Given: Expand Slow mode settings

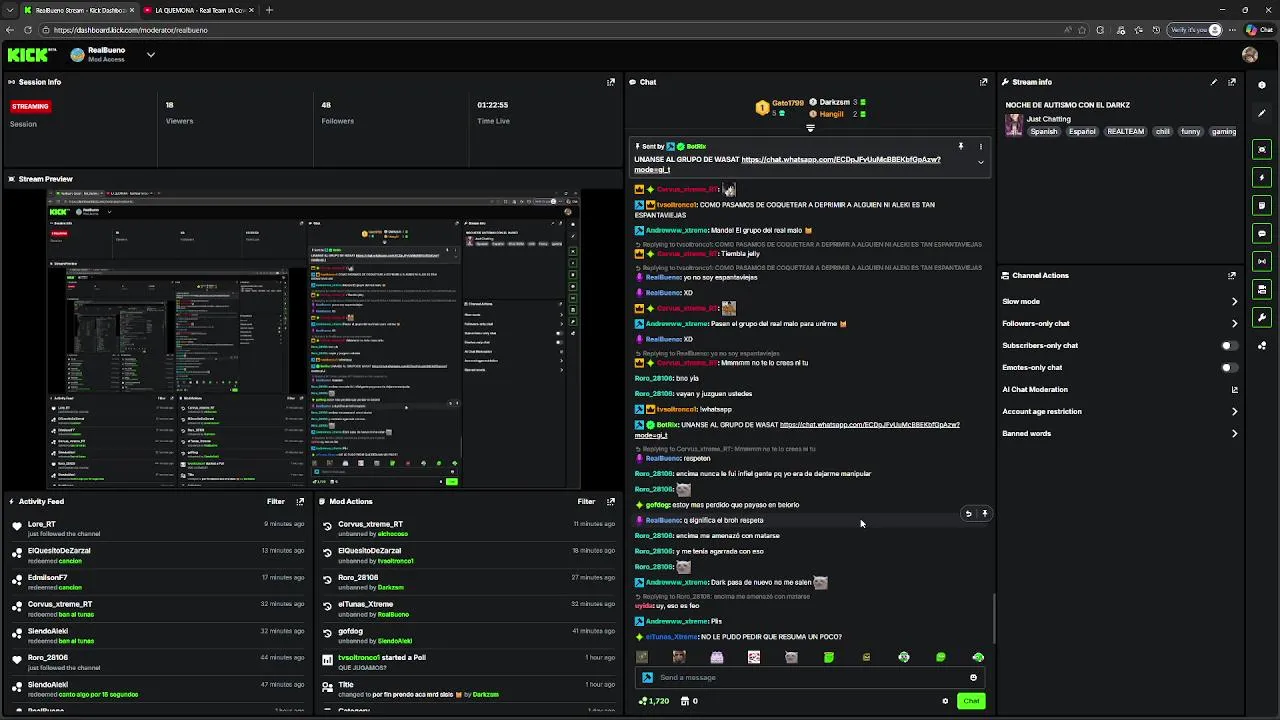Looking at the screenshot, I should point(1234,301).
